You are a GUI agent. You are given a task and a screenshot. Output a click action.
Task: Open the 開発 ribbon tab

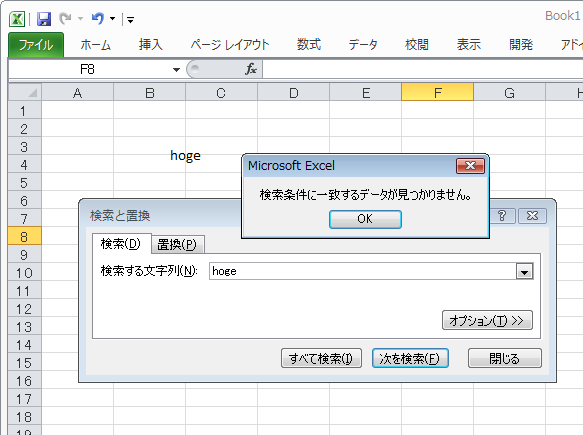tap(521, 45)
